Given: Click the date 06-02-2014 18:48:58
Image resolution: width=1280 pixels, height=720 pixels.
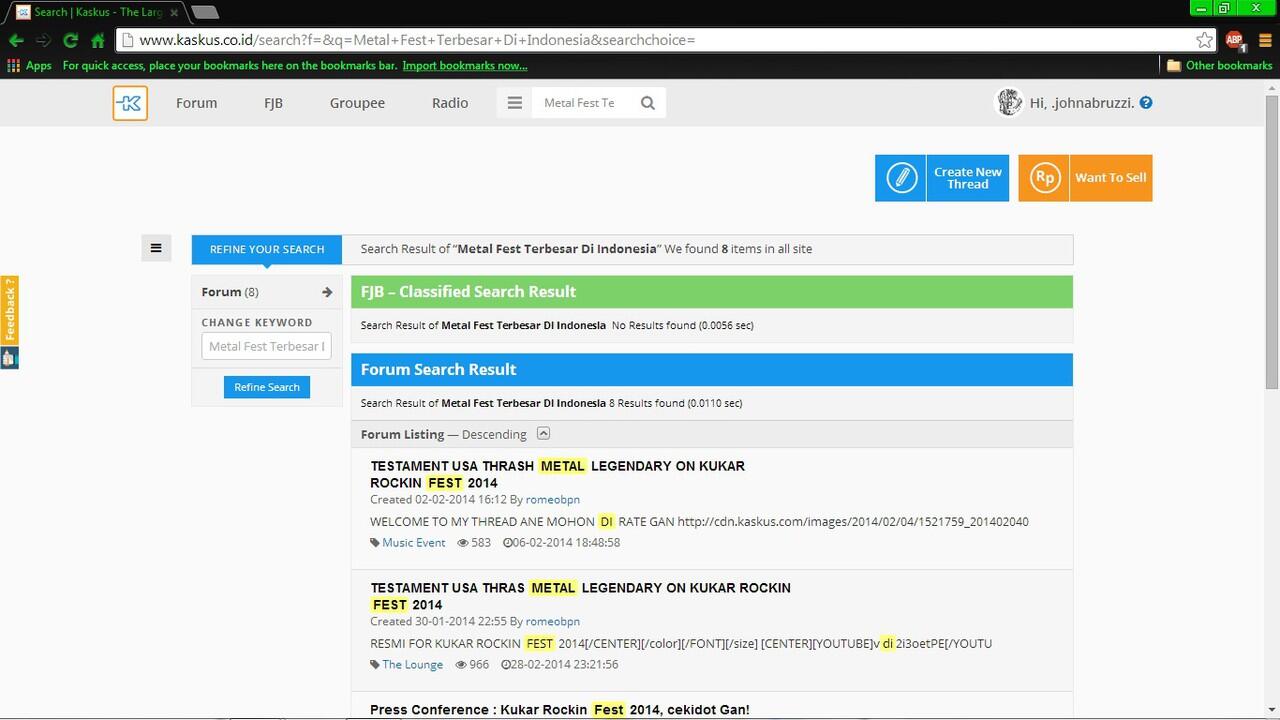Looking at the screenshot, I should pos(561,542).
